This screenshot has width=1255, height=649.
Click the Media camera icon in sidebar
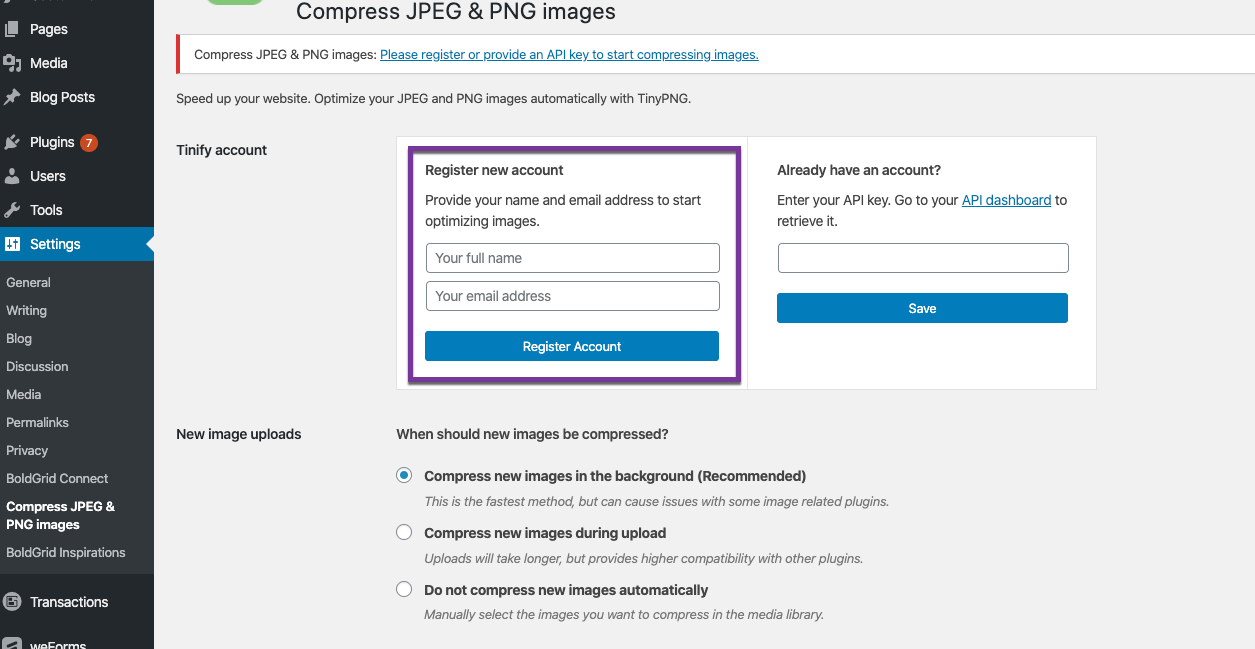click(x=12, y=63)
